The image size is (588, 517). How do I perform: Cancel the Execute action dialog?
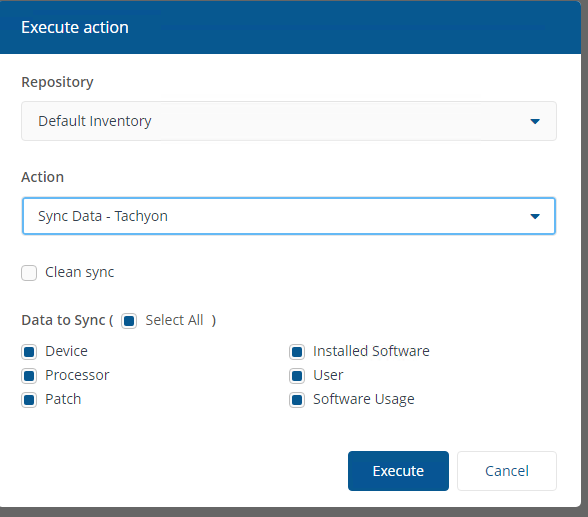coord(507,471)
